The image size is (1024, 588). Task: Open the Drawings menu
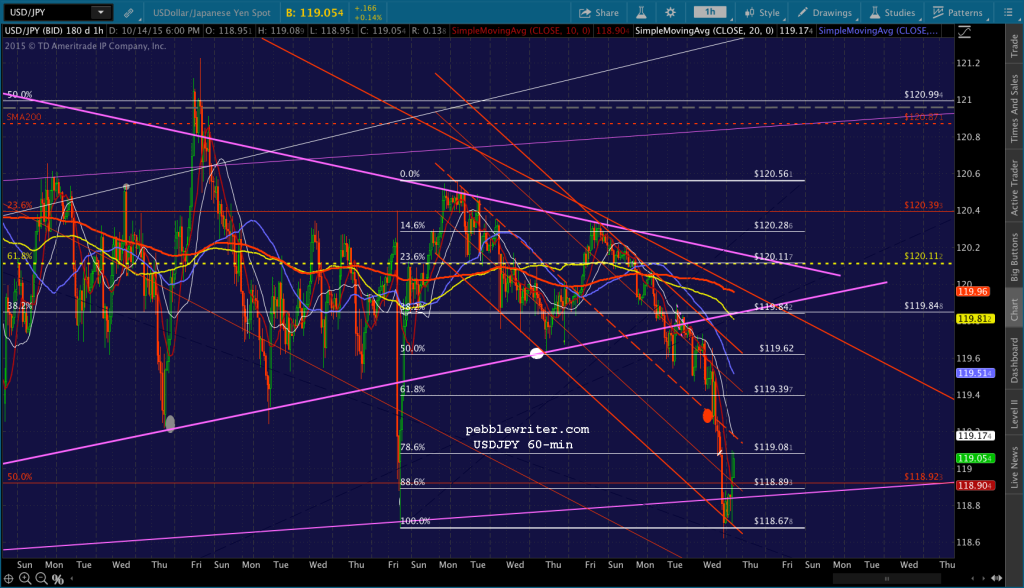pos(824,12)
